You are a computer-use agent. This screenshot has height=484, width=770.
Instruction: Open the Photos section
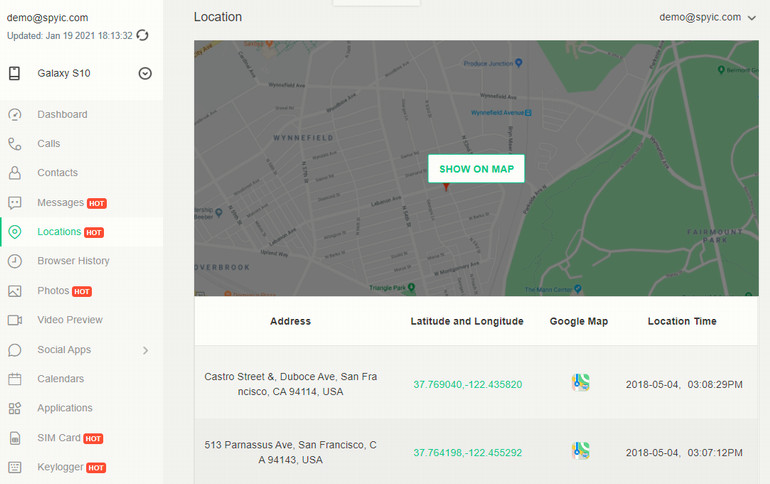tap(53, 291)
